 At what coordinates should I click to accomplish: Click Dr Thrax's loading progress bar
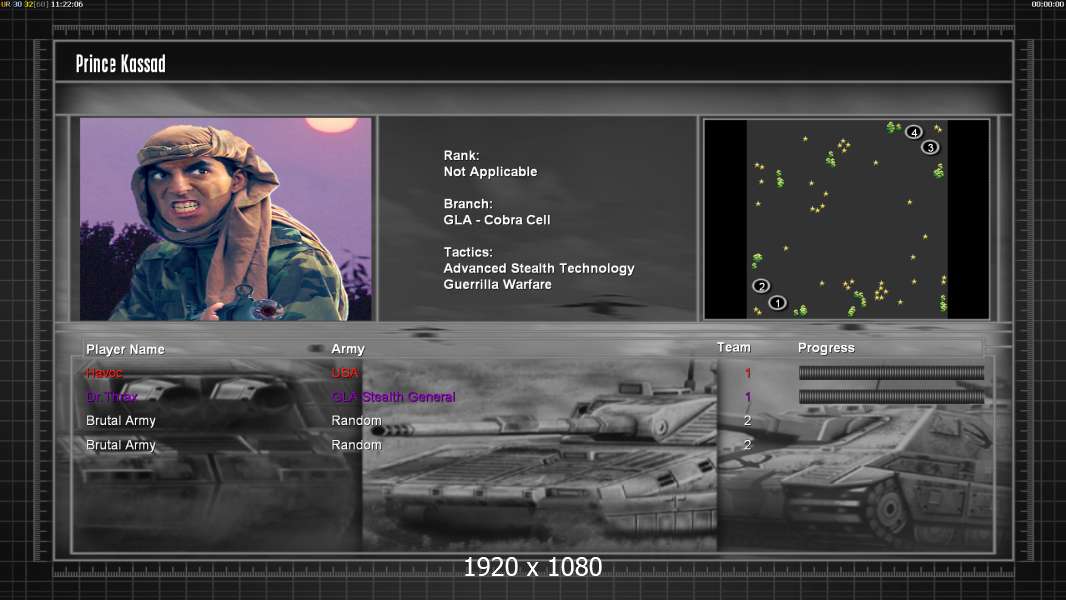tap(891, 397)
